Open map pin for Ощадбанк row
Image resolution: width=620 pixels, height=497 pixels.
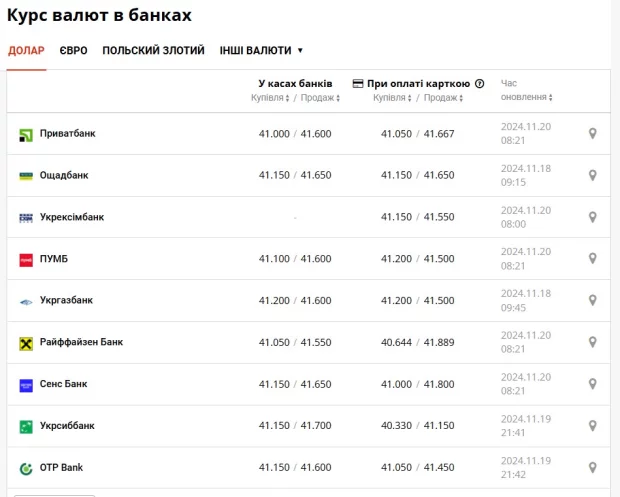[x=592, y=176]
